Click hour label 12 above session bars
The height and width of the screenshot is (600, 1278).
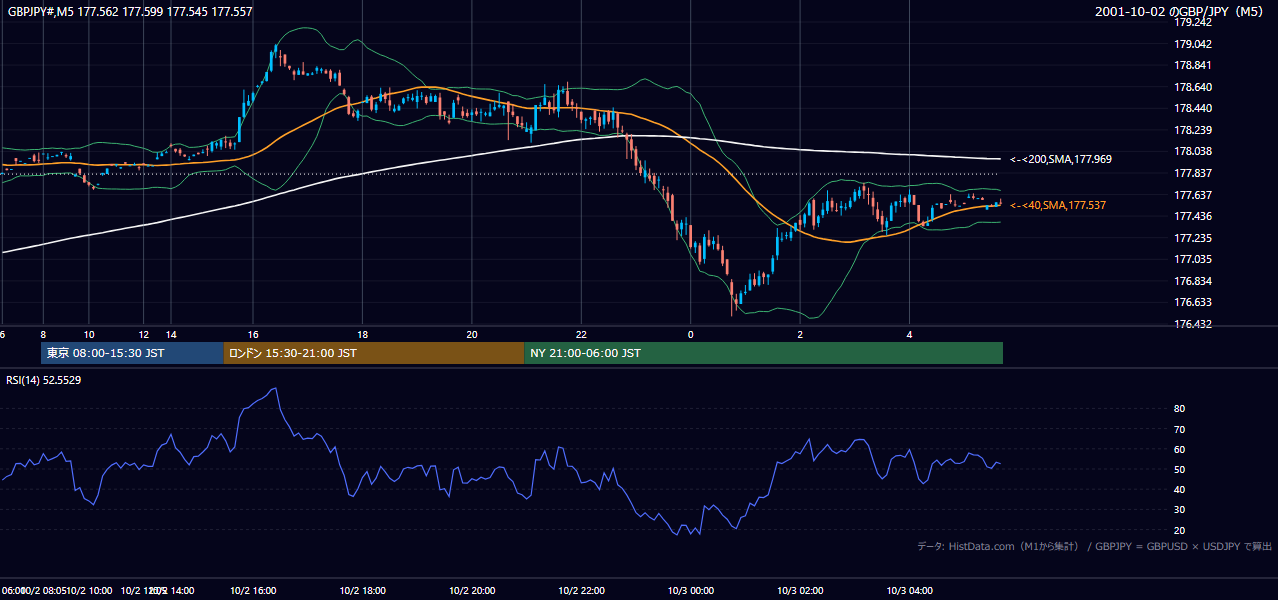pos(144,334)
